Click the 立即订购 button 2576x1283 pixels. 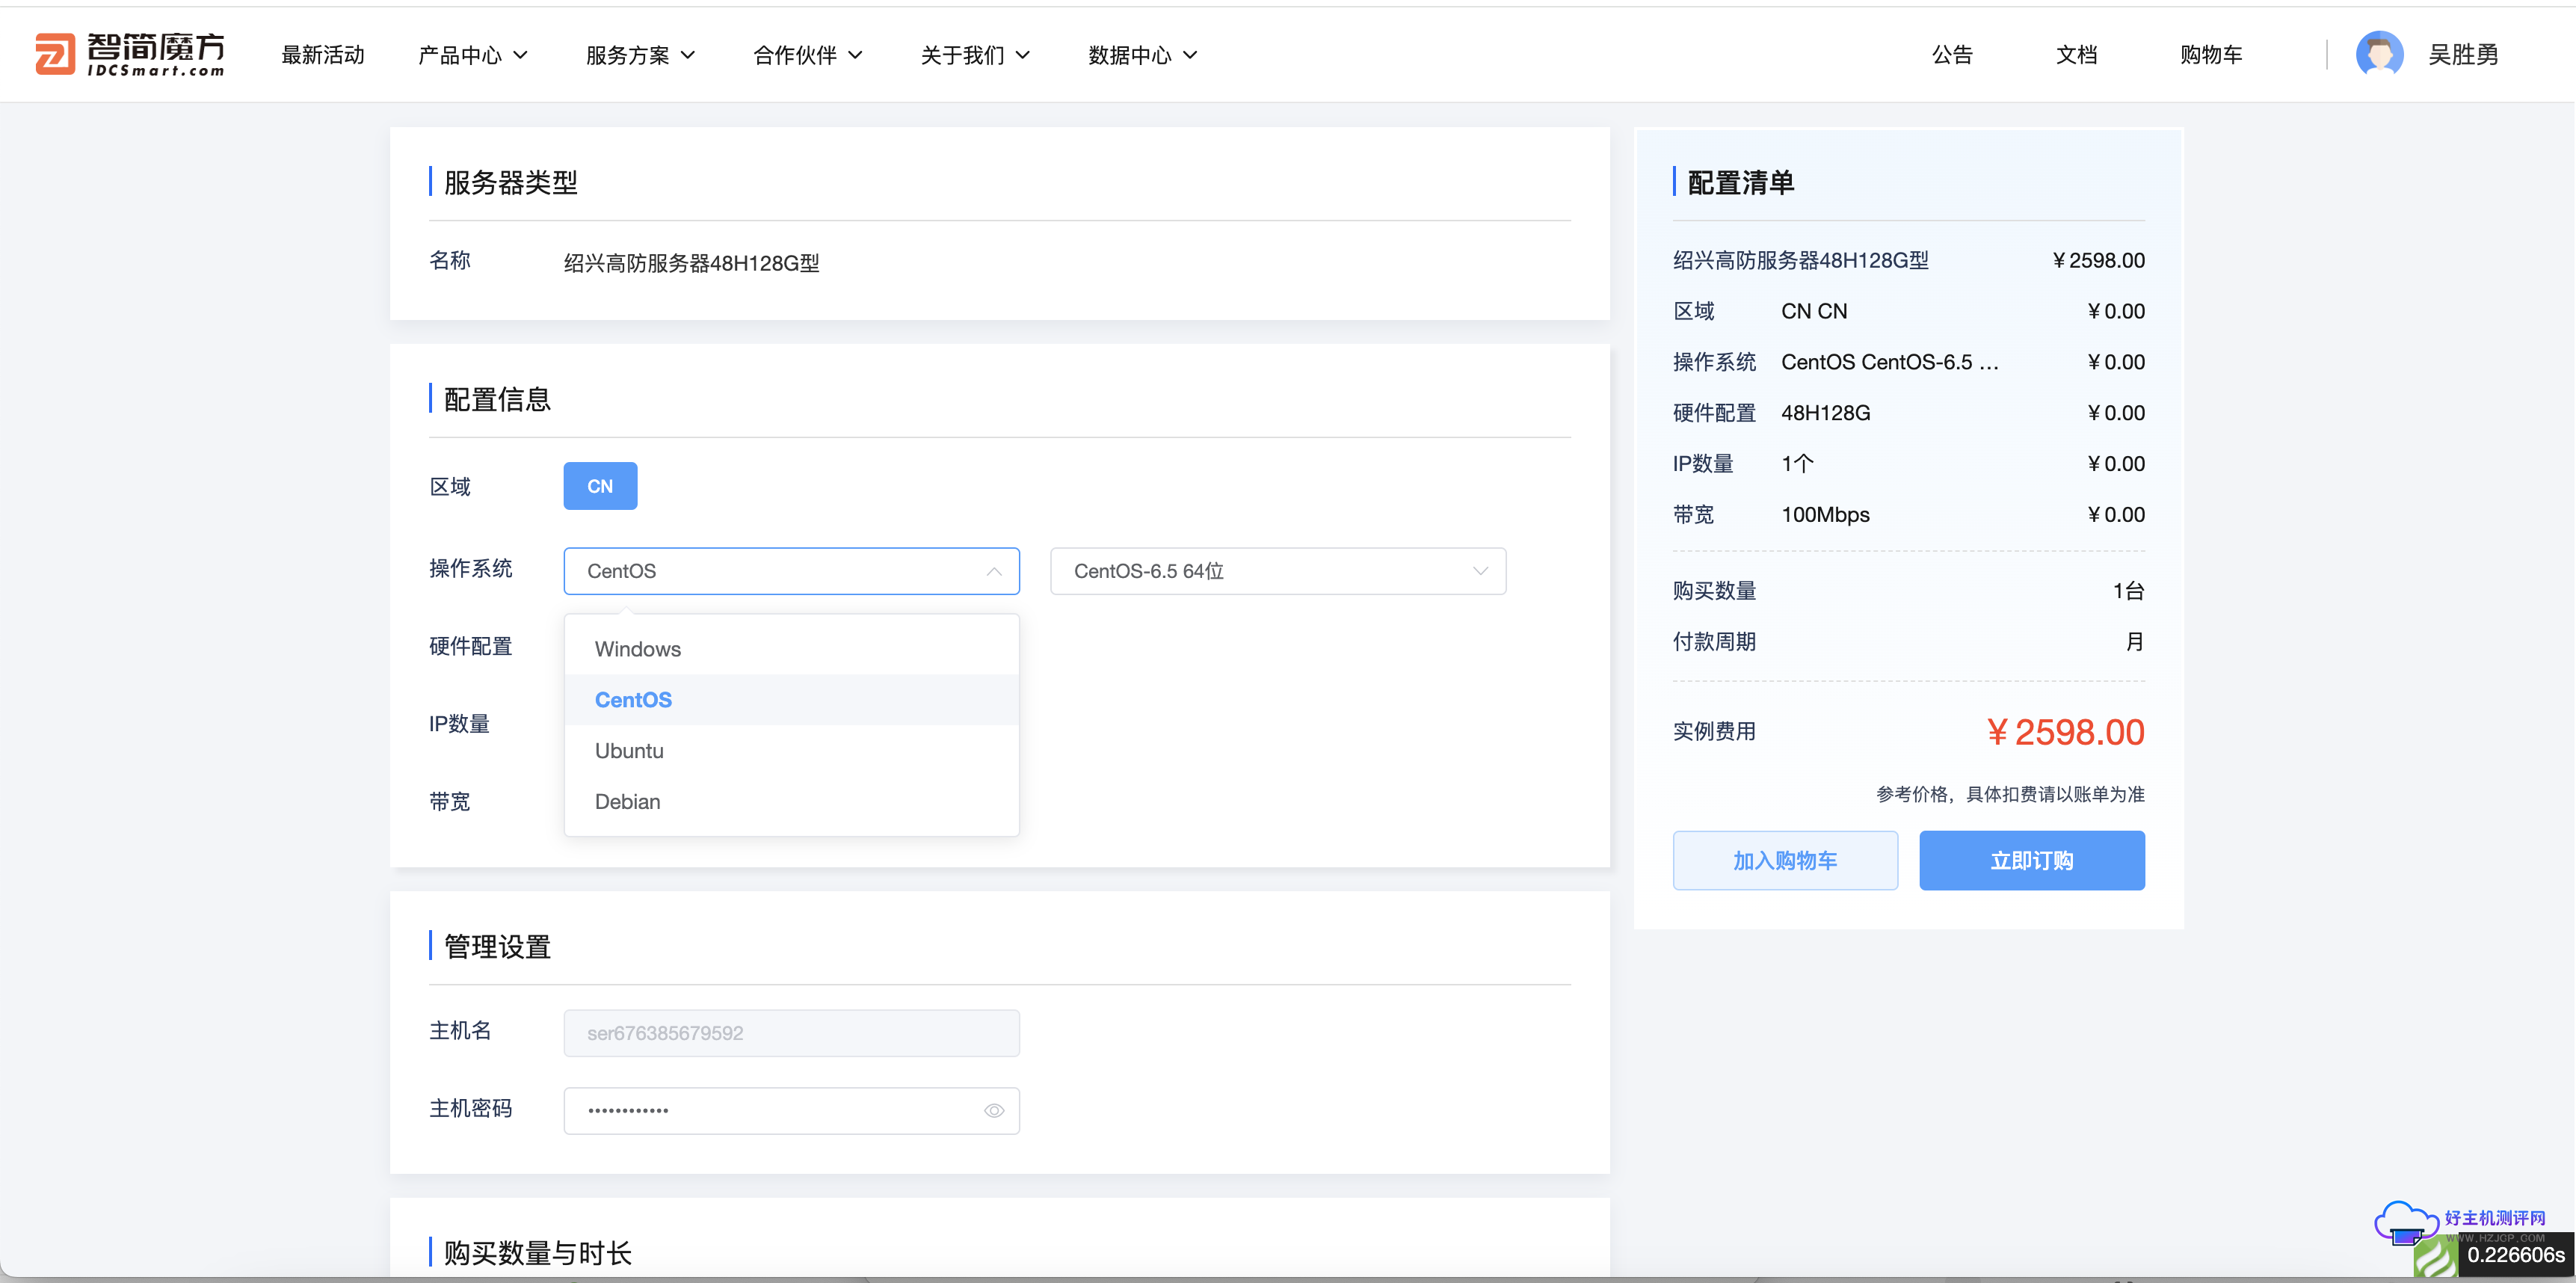2031,860
